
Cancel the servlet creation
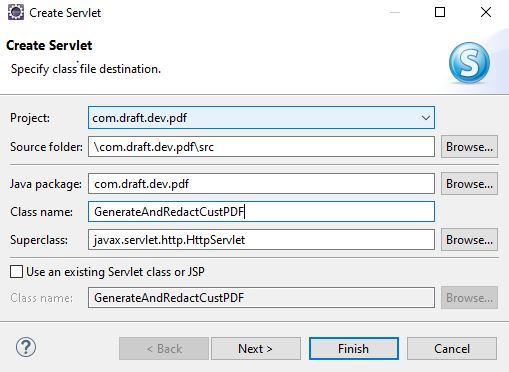(x=452, y=349)
